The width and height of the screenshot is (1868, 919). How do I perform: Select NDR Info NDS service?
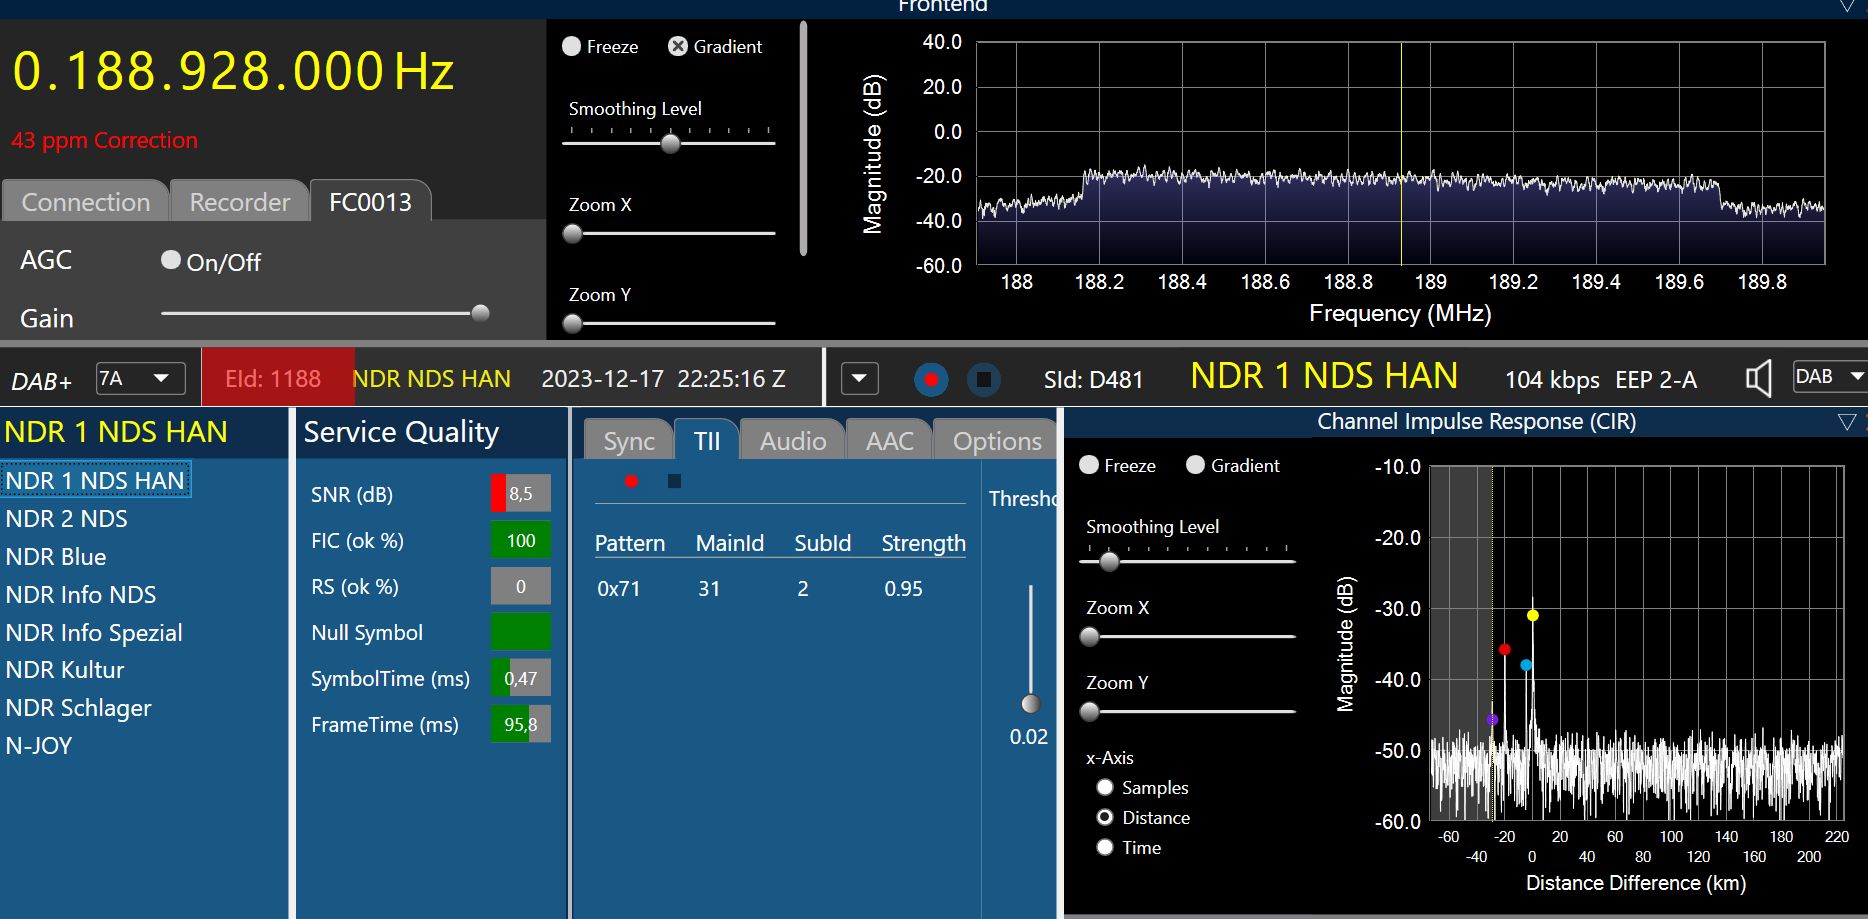click(x=80, y=594)
